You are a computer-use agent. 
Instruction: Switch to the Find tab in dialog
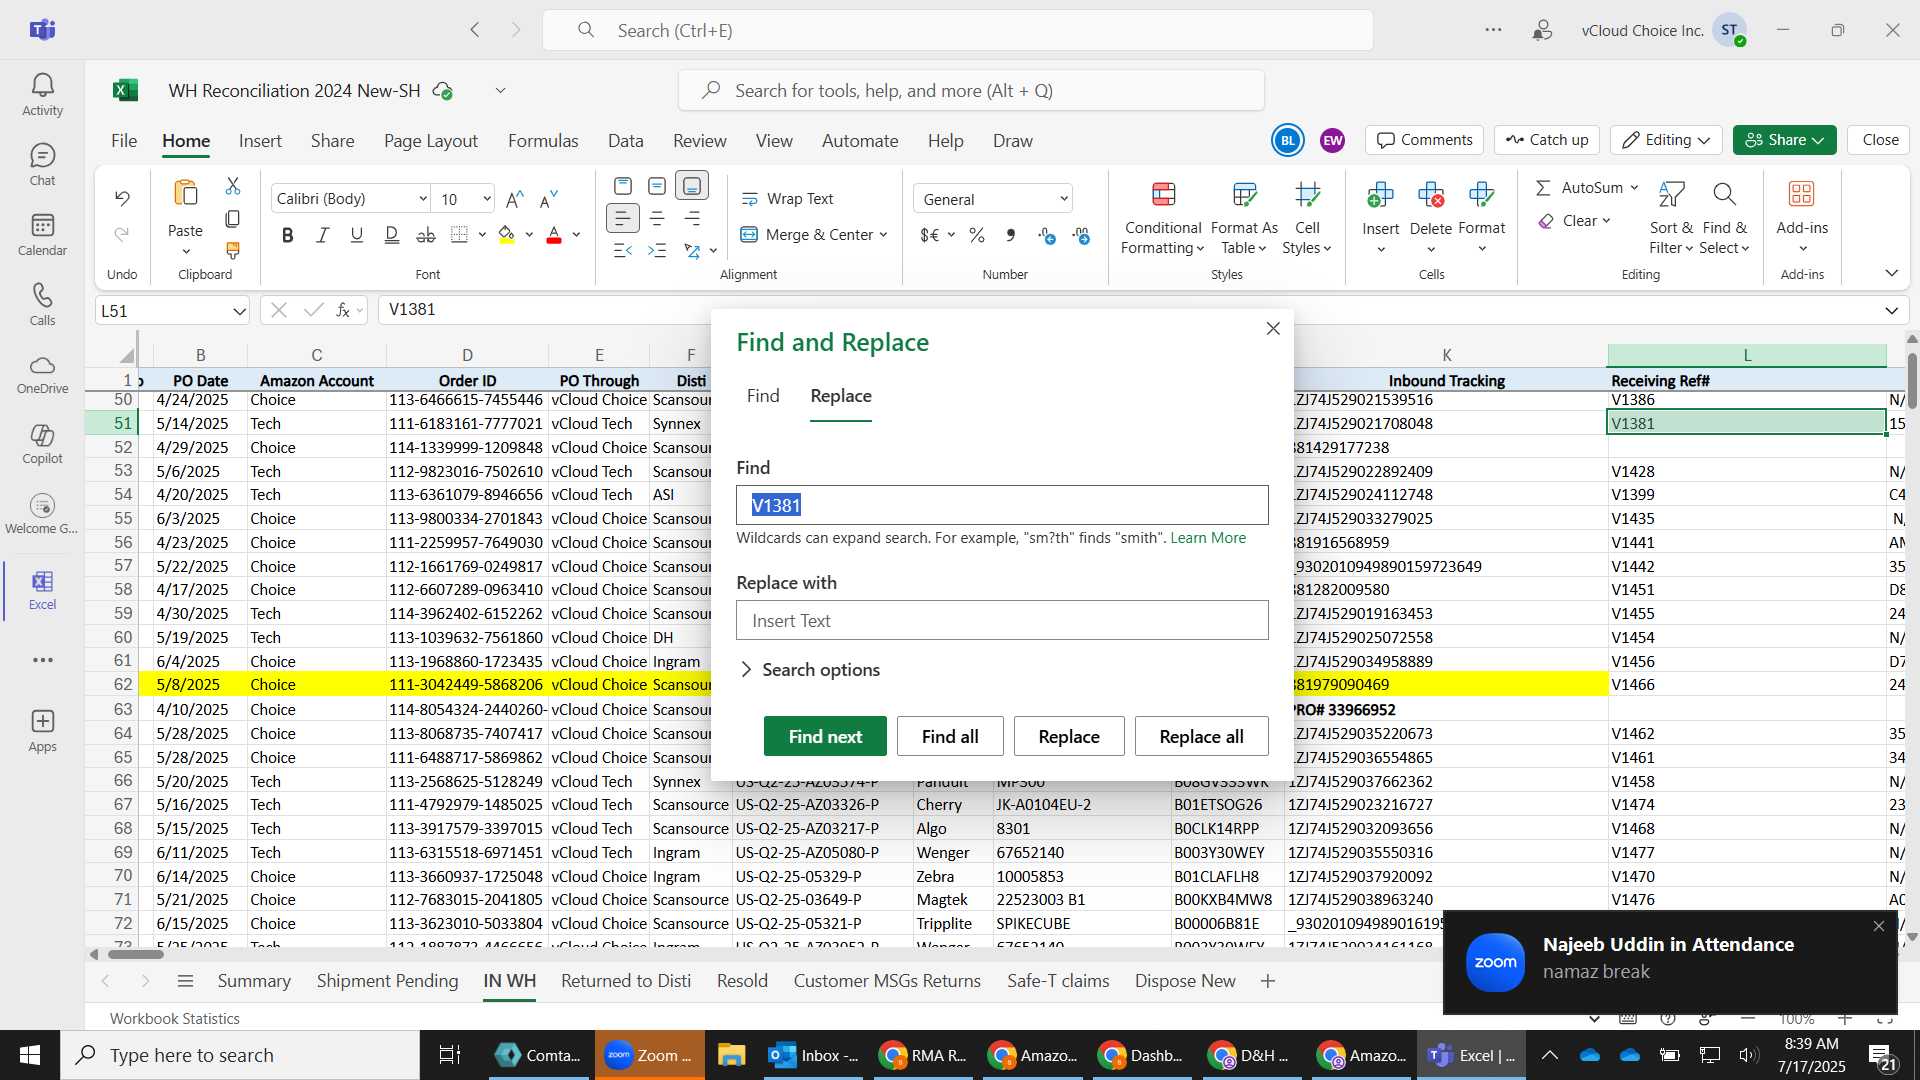coord(763,396)
